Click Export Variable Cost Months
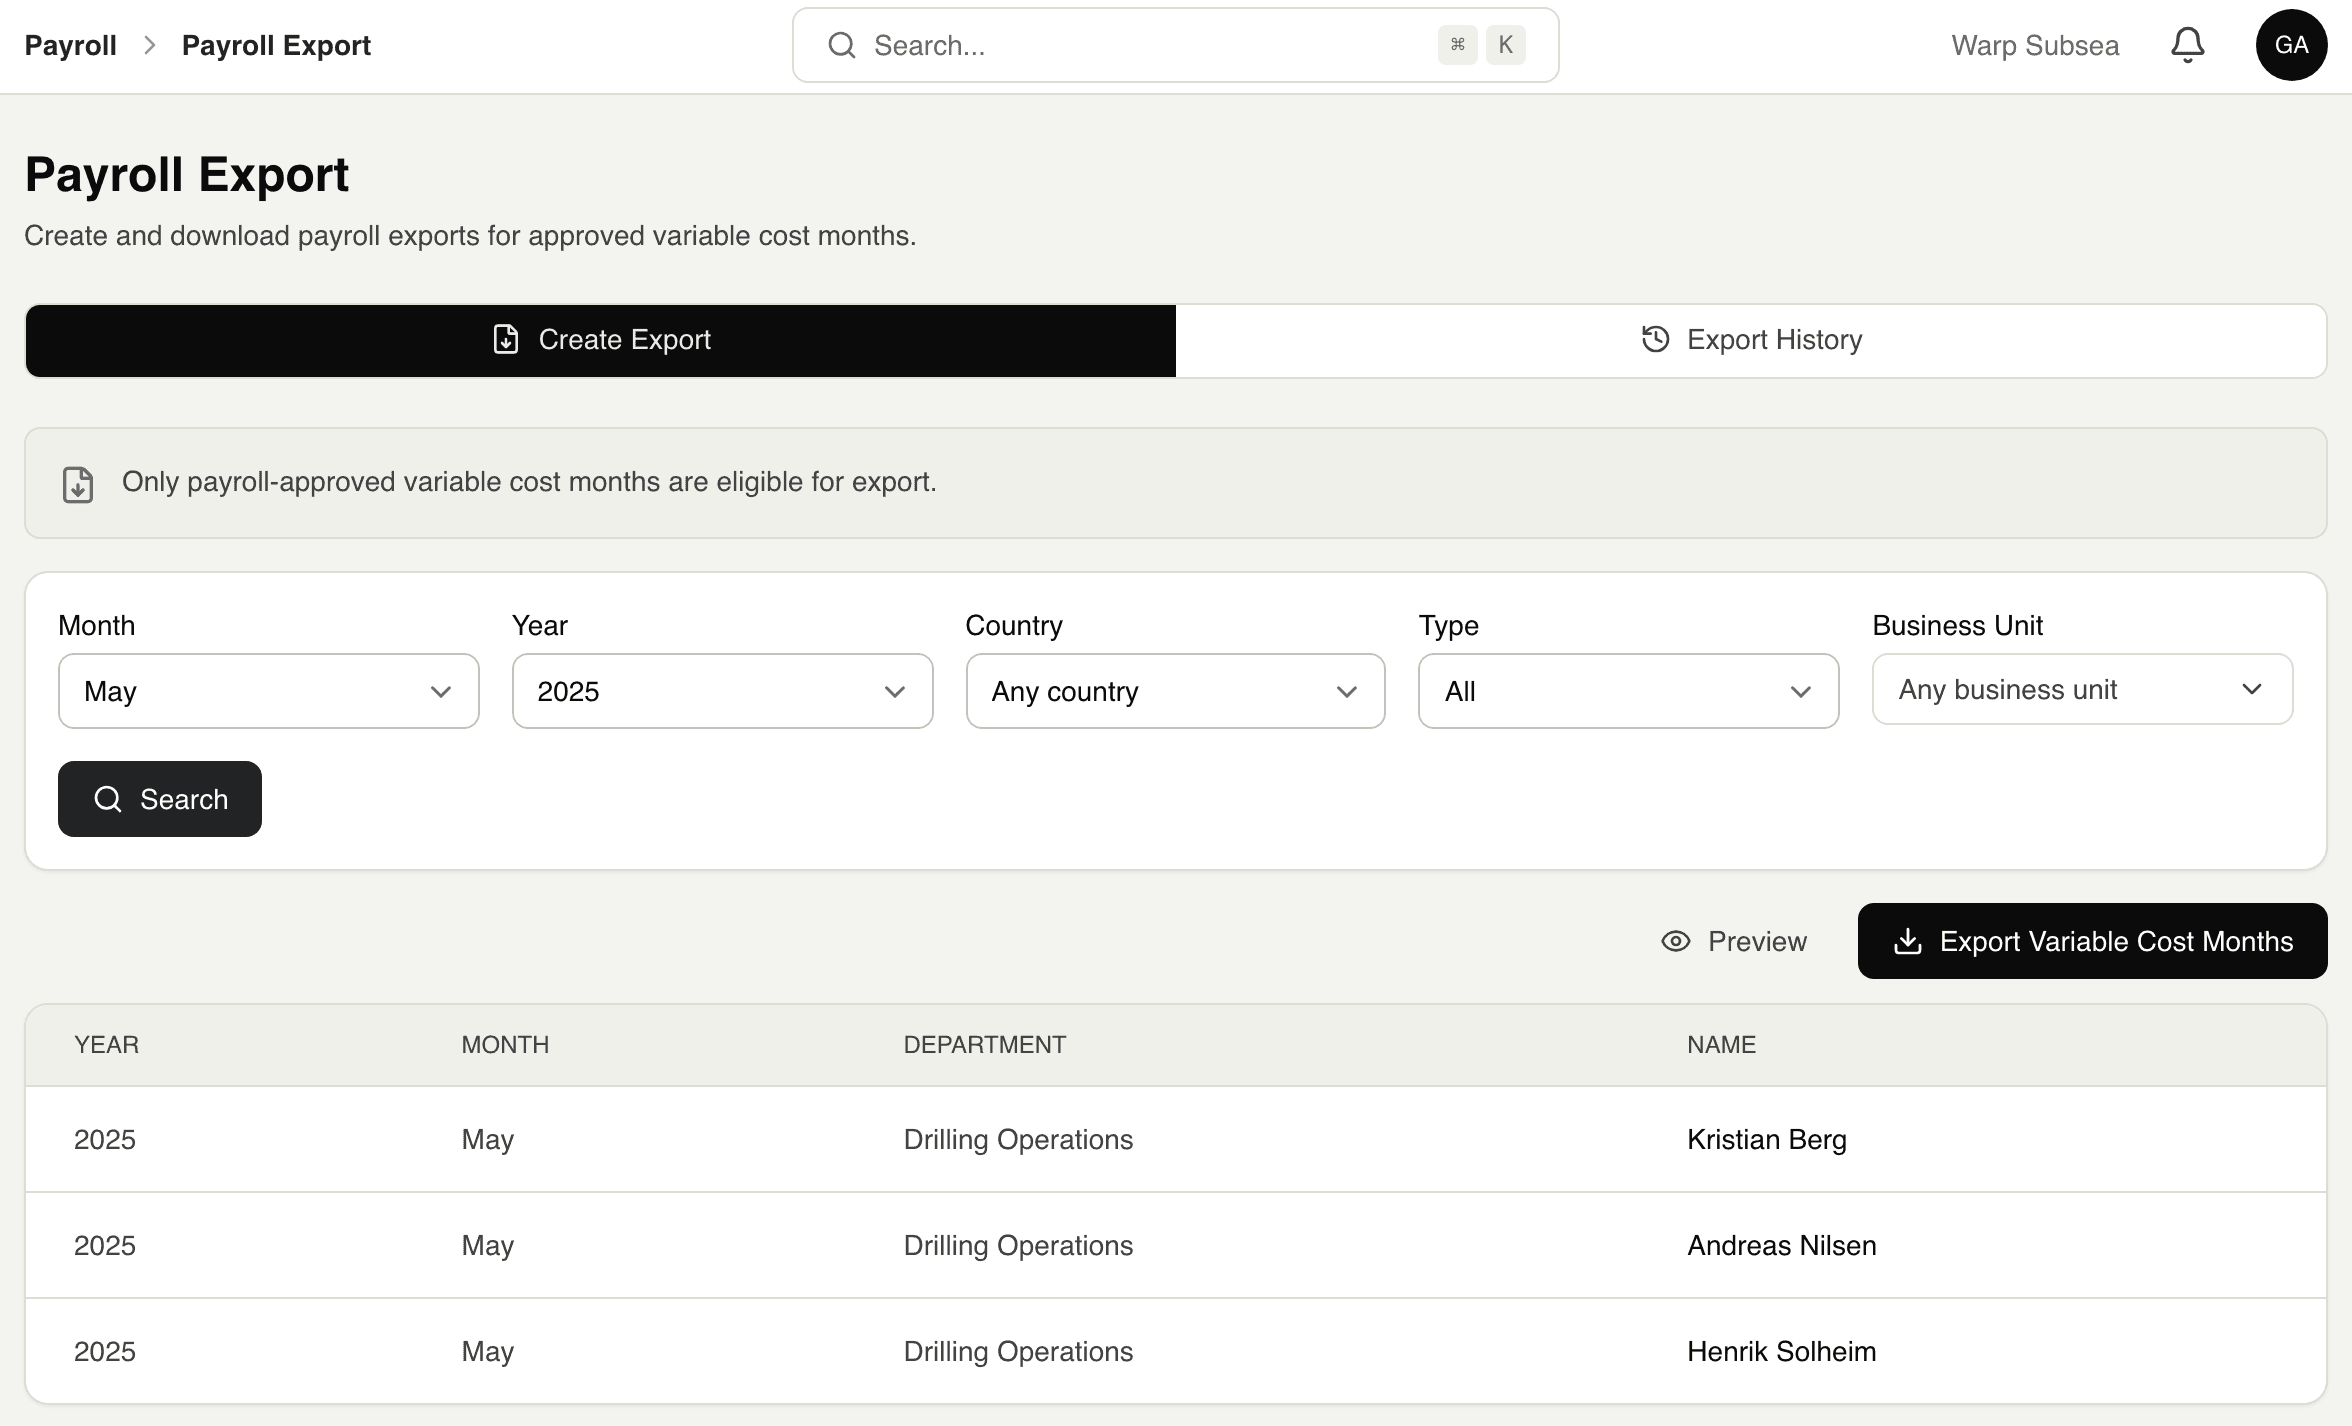 click(x=2092, y=941)
